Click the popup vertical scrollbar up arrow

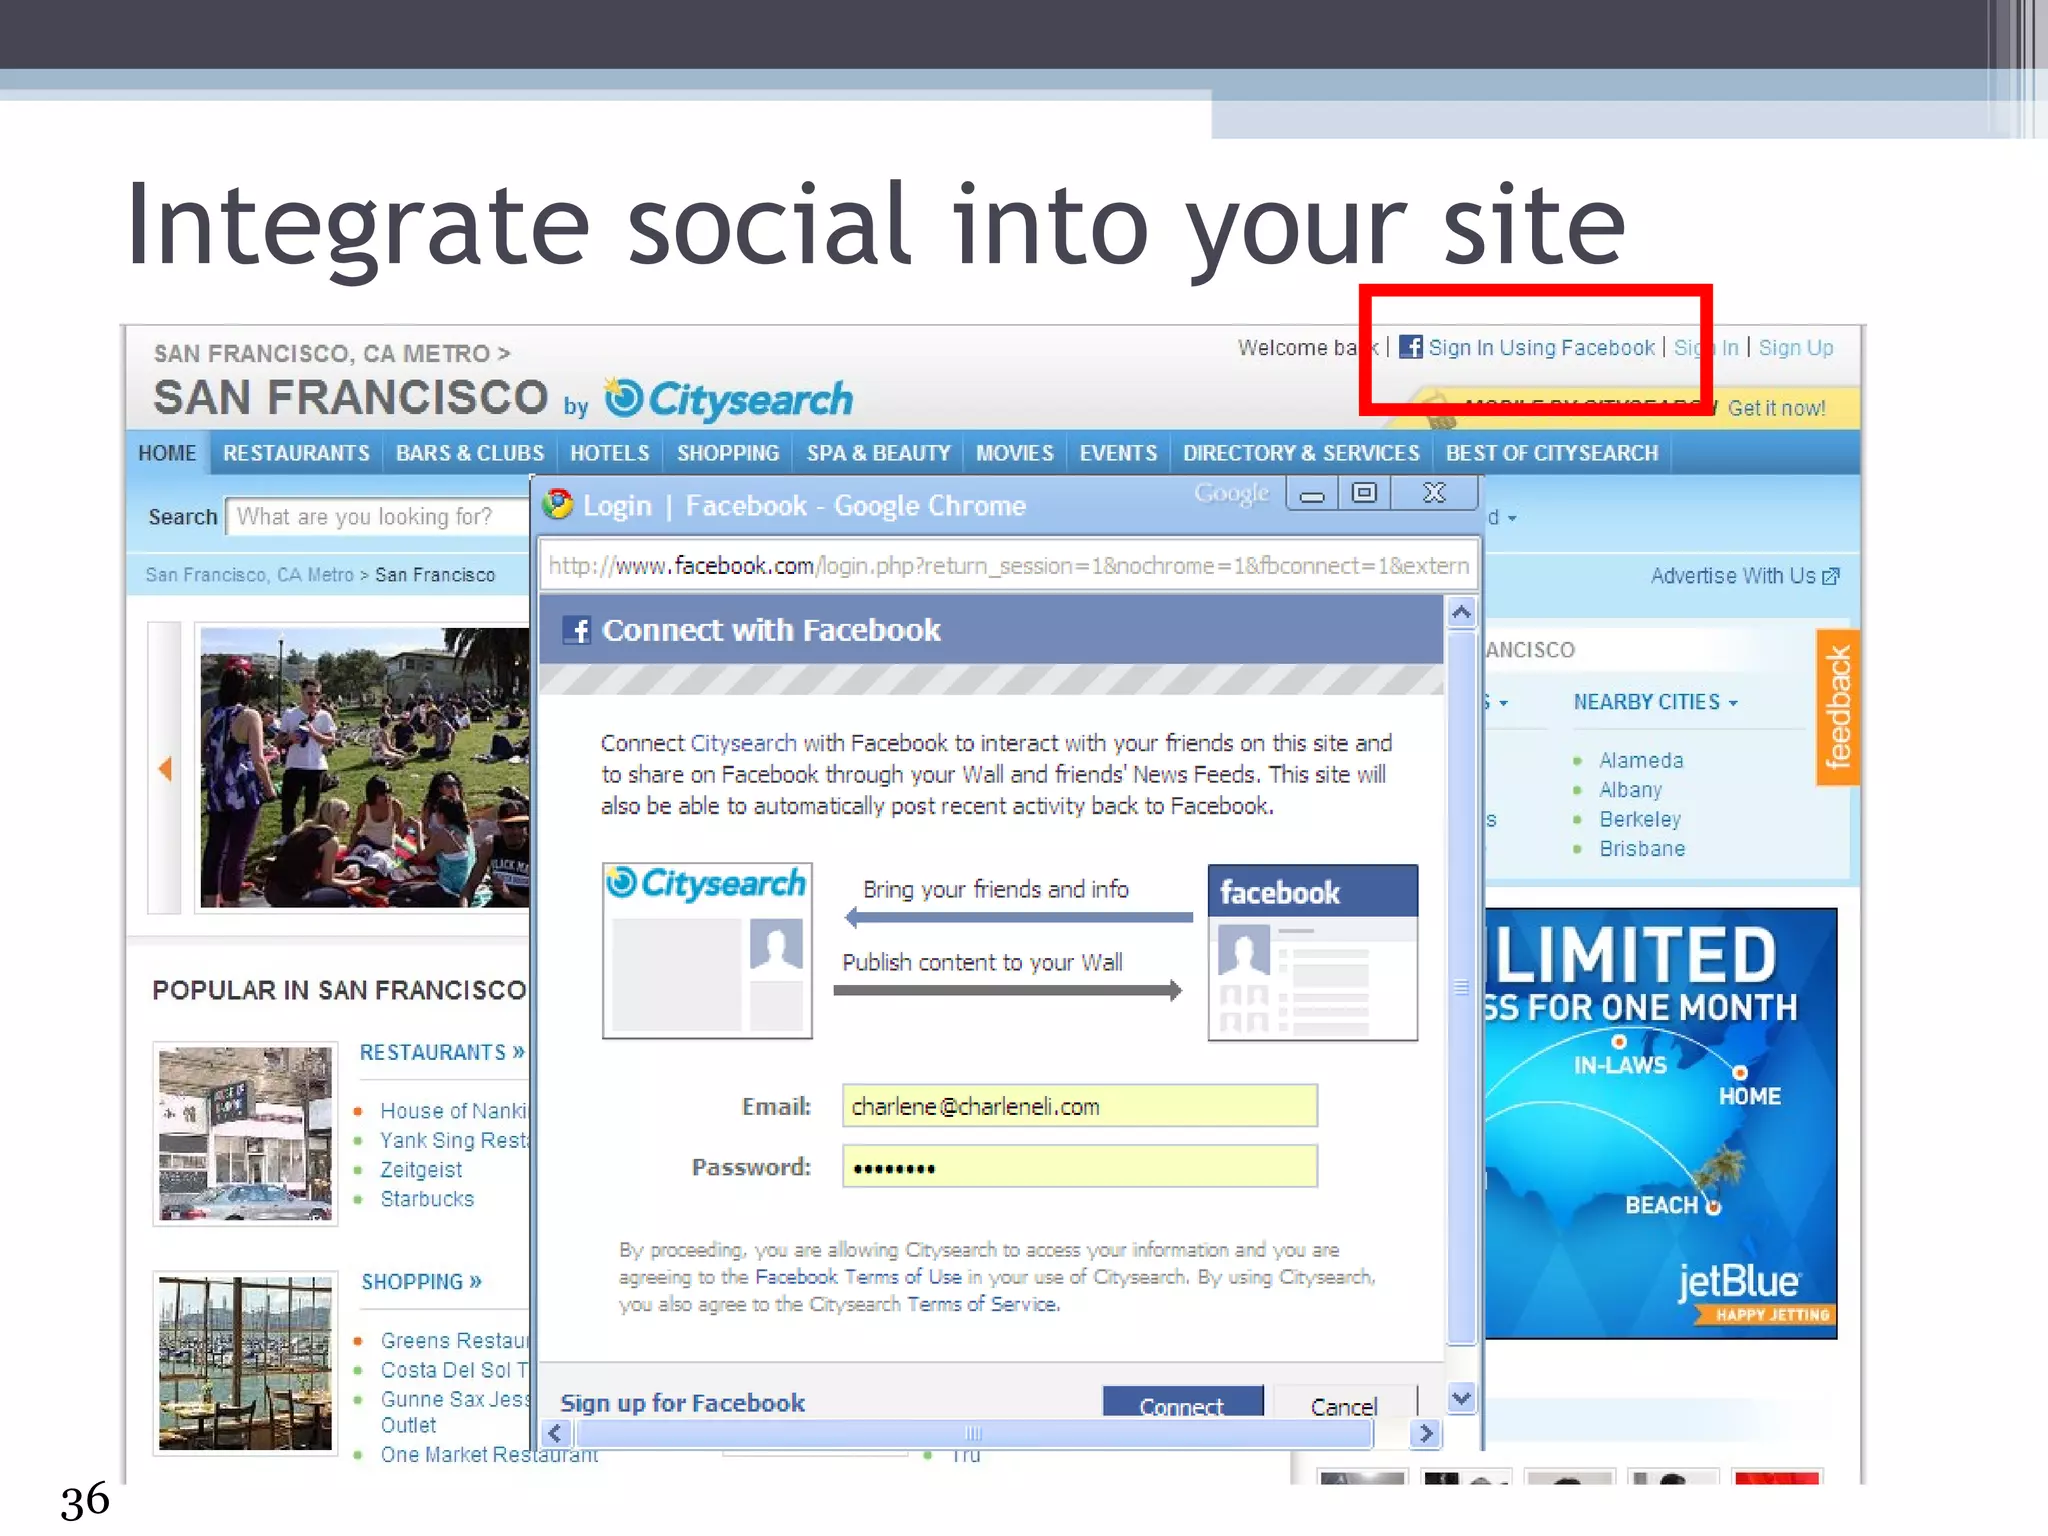(1461, 612)
